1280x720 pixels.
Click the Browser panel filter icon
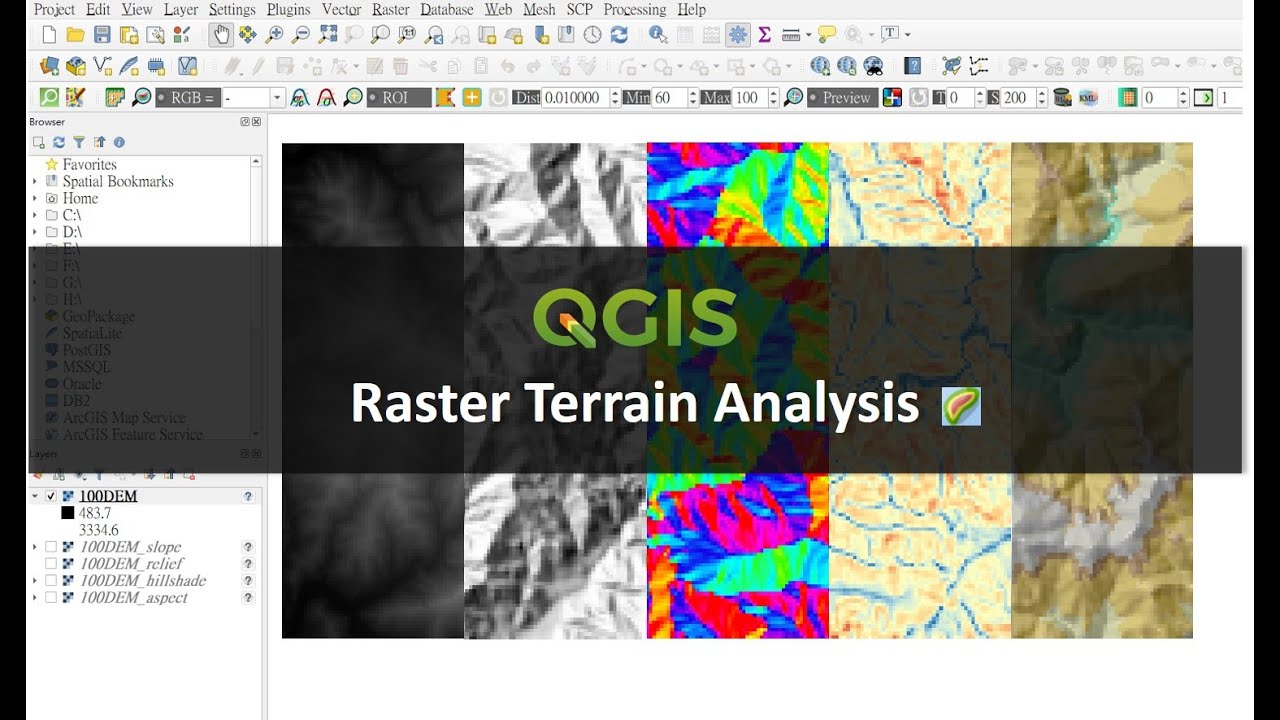tap(79, 143)
